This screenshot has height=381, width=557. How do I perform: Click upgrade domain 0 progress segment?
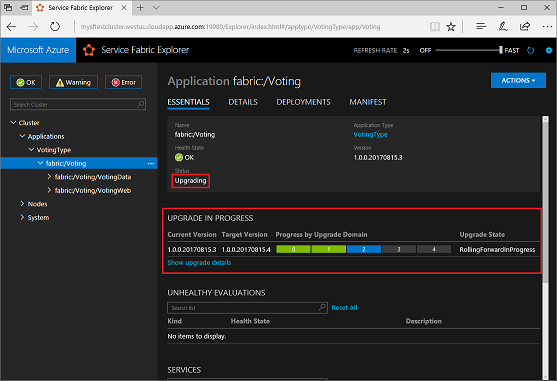click(293, 249)
